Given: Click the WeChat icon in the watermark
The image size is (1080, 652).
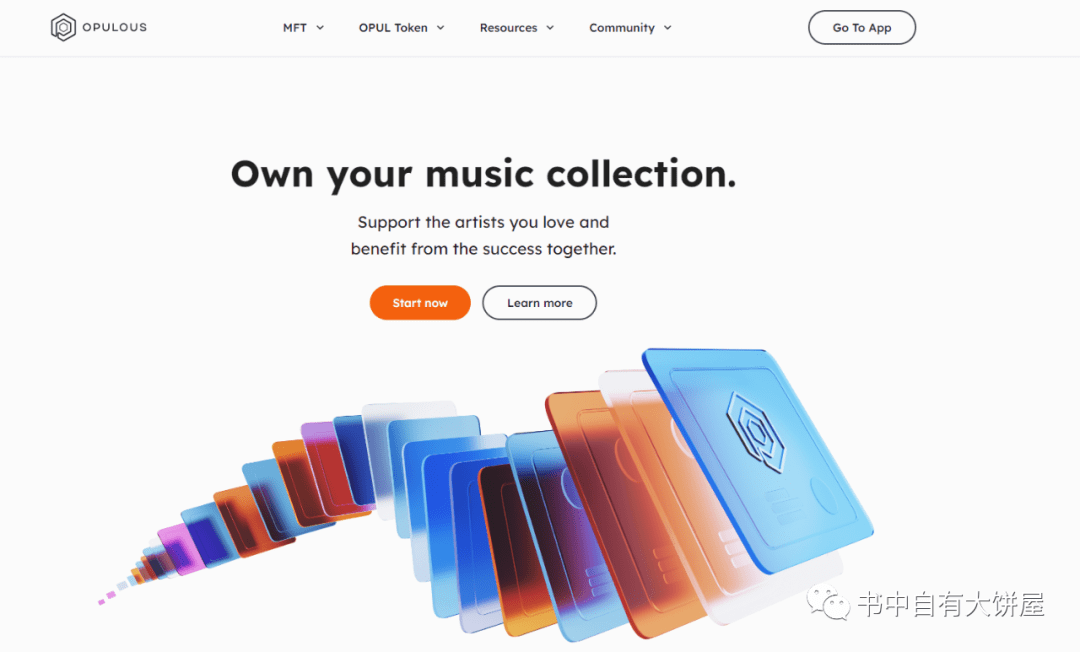Looking at the screenshot, I should 829,603.
